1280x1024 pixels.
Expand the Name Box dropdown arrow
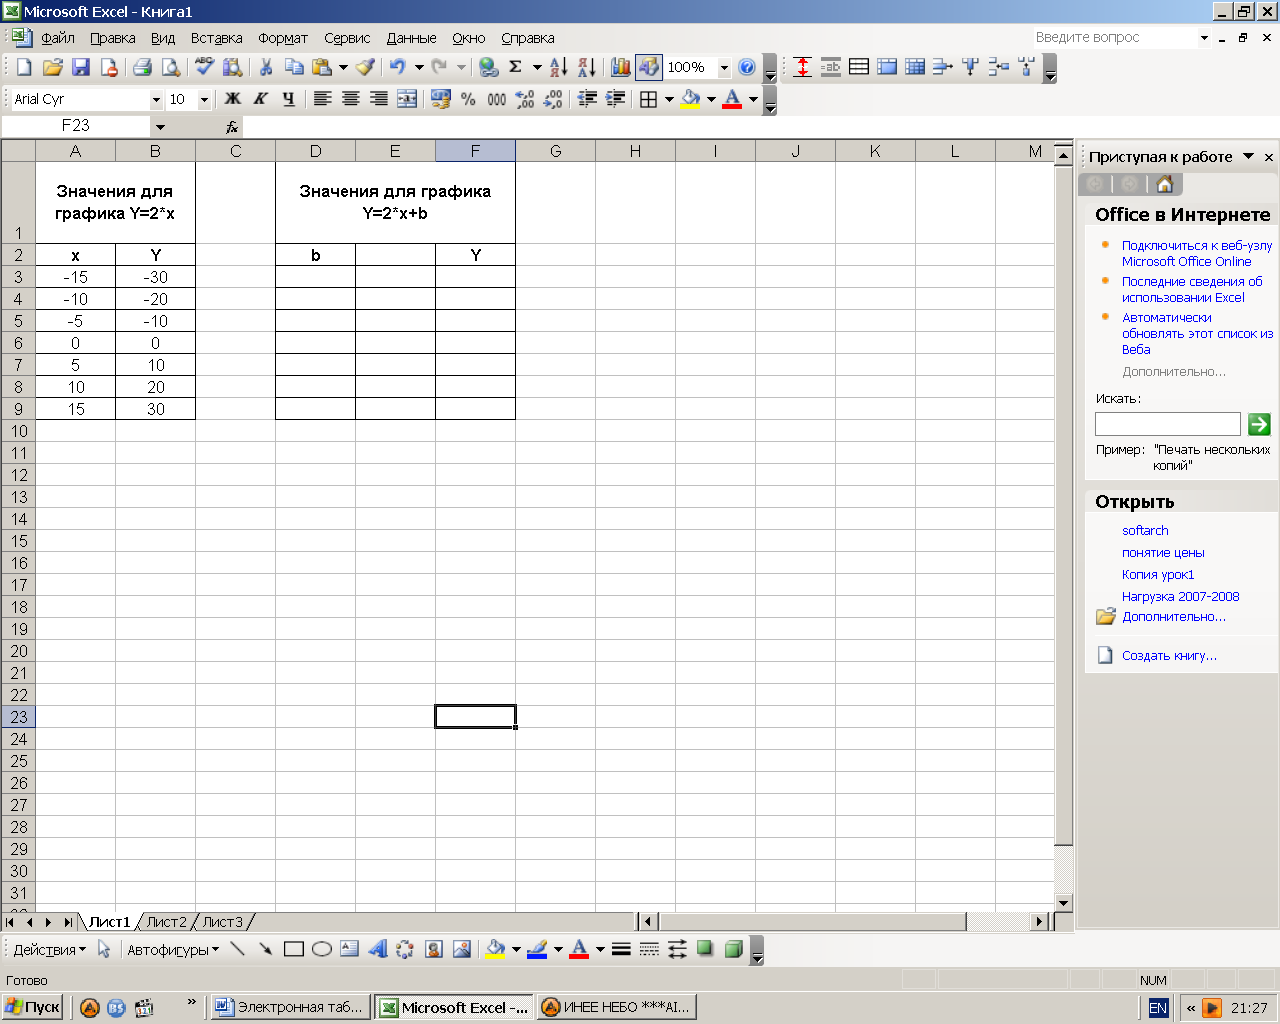[160, 127]
